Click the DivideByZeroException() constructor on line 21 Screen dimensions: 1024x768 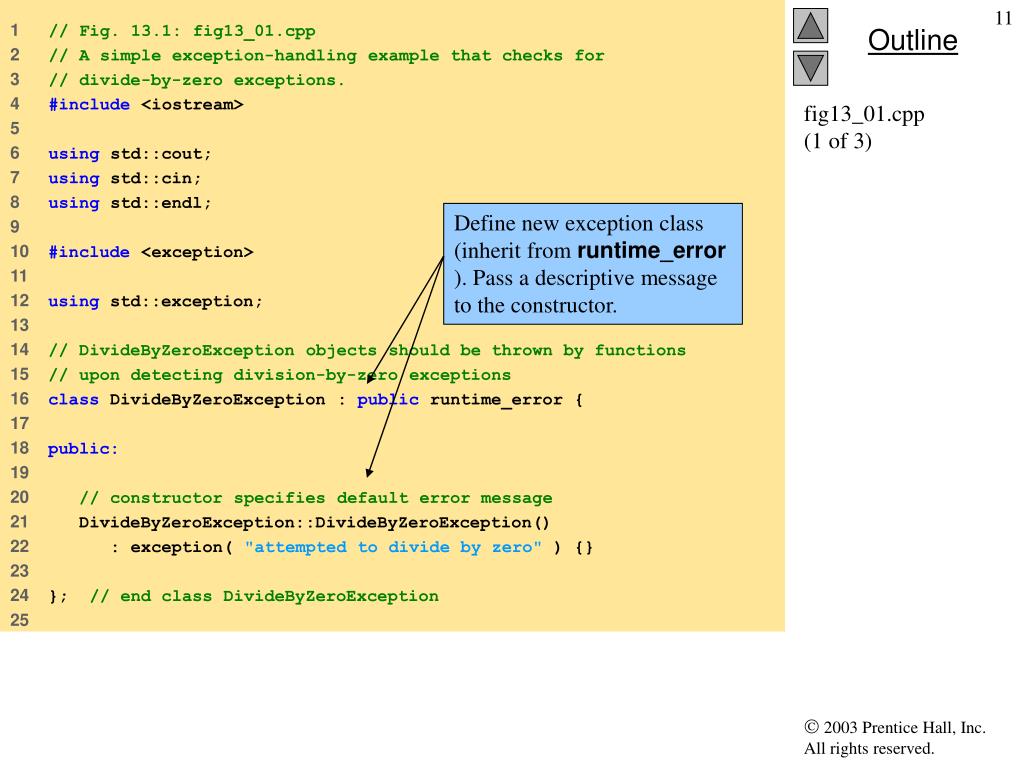314,522
